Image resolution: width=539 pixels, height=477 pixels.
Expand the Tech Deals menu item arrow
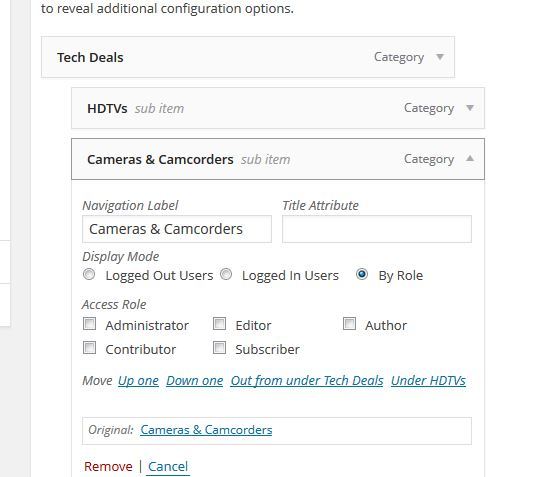point(440,57)
